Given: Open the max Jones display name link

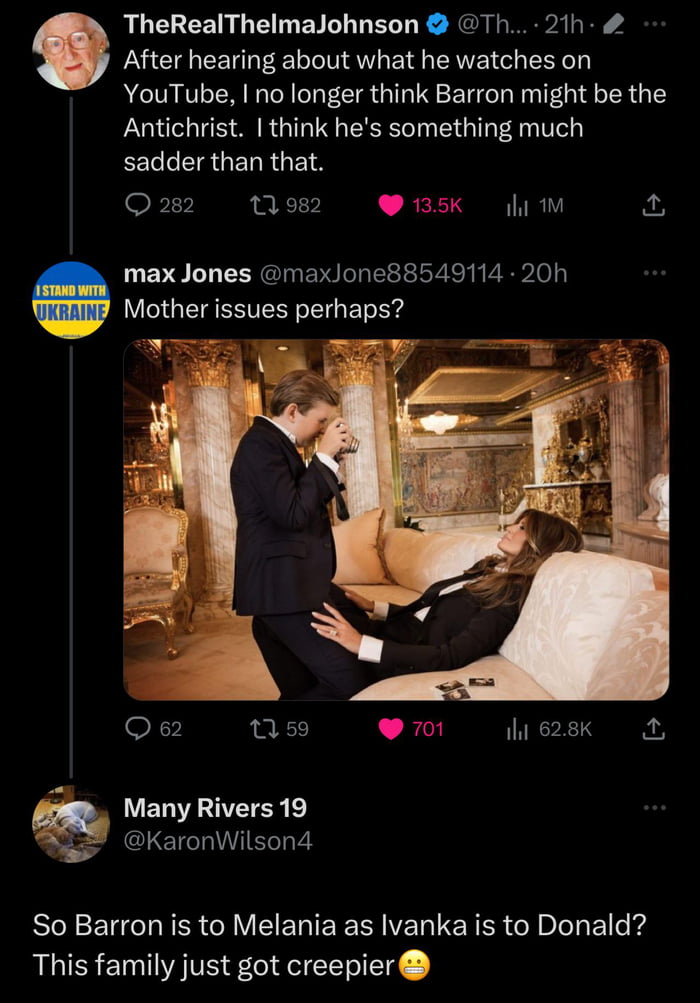Looking at the screenshot, I should point(186,272).
